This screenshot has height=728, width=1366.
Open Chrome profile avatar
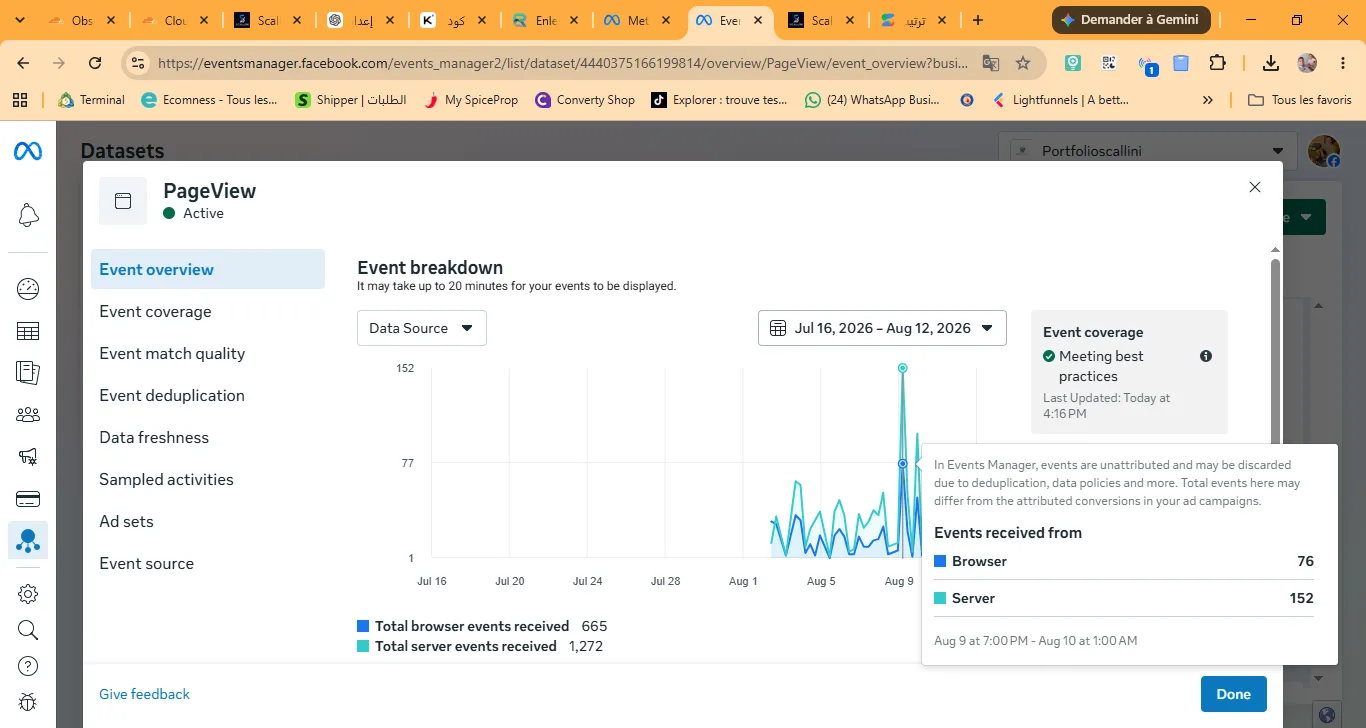1307,63
